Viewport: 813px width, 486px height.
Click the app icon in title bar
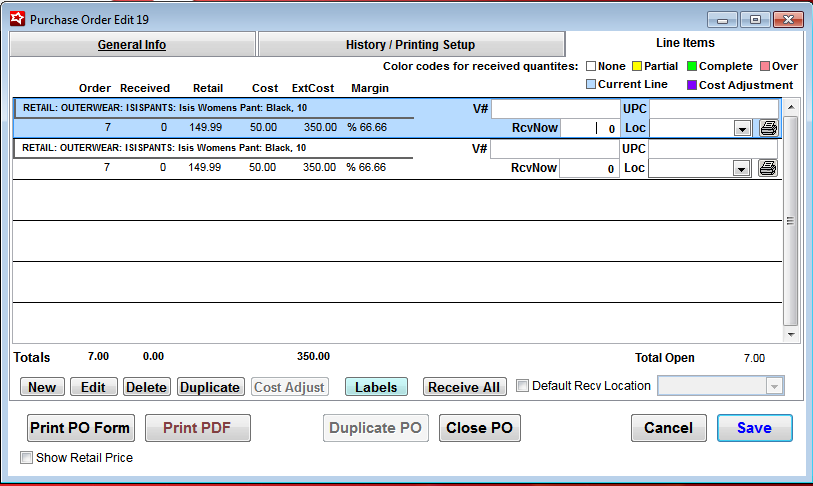(x=16, y=19)
